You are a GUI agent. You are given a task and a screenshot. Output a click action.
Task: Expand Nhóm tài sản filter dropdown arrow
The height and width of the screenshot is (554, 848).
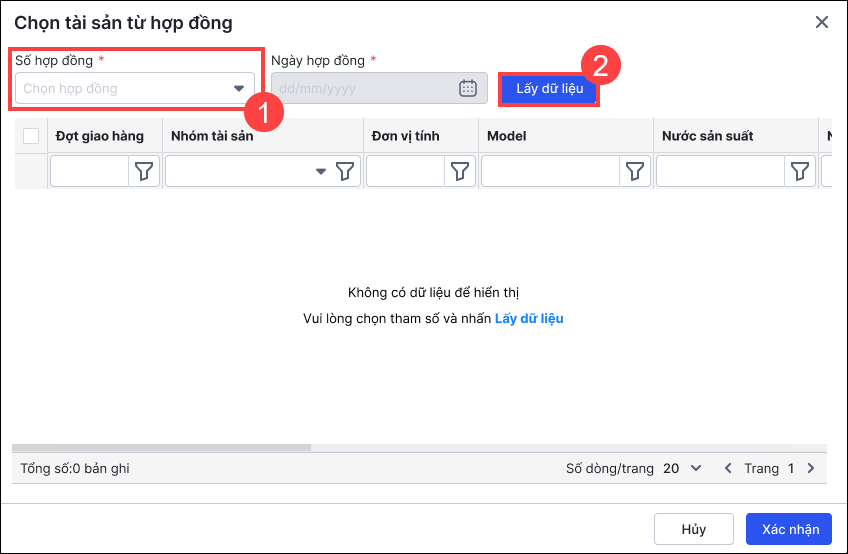[321, 172]
